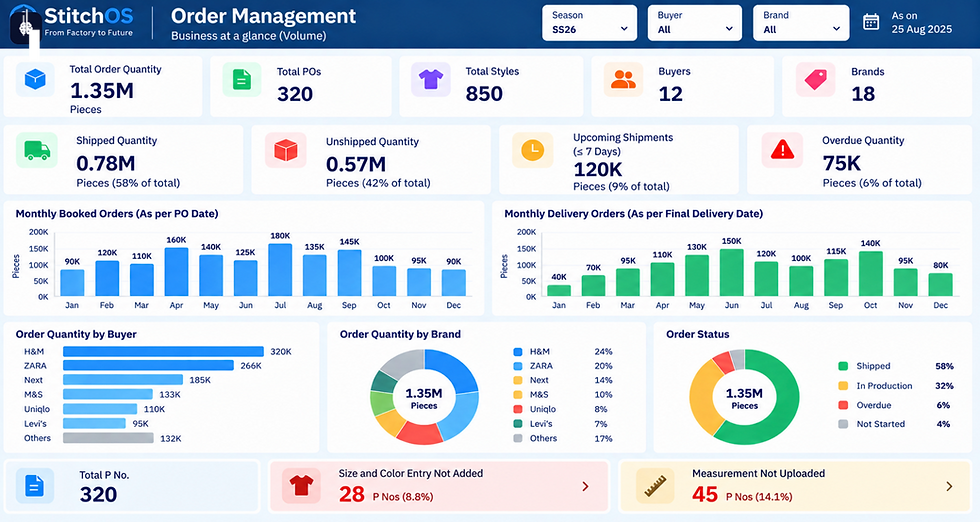
Task: Click the orange people Buyers icon
Action: pyautogui.click(x=623, y=79)
